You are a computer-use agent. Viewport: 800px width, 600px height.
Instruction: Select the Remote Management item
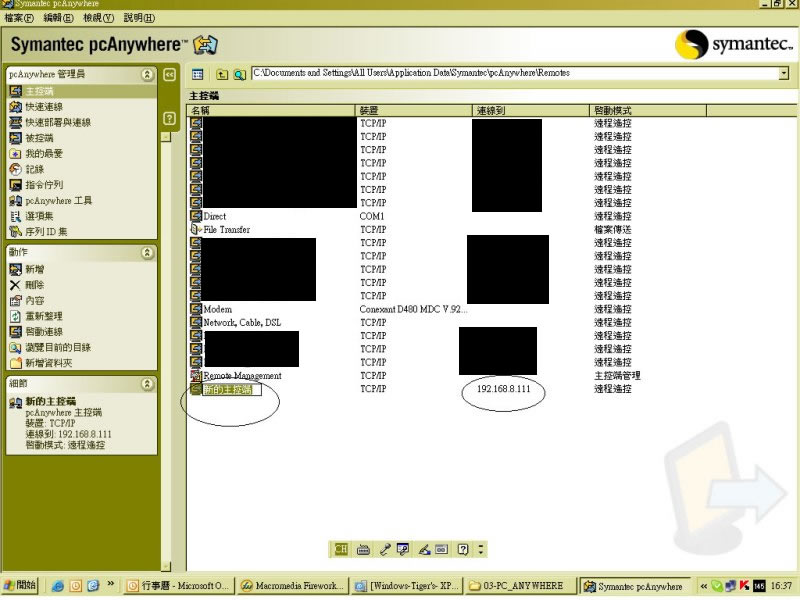(x=242, y=376)
